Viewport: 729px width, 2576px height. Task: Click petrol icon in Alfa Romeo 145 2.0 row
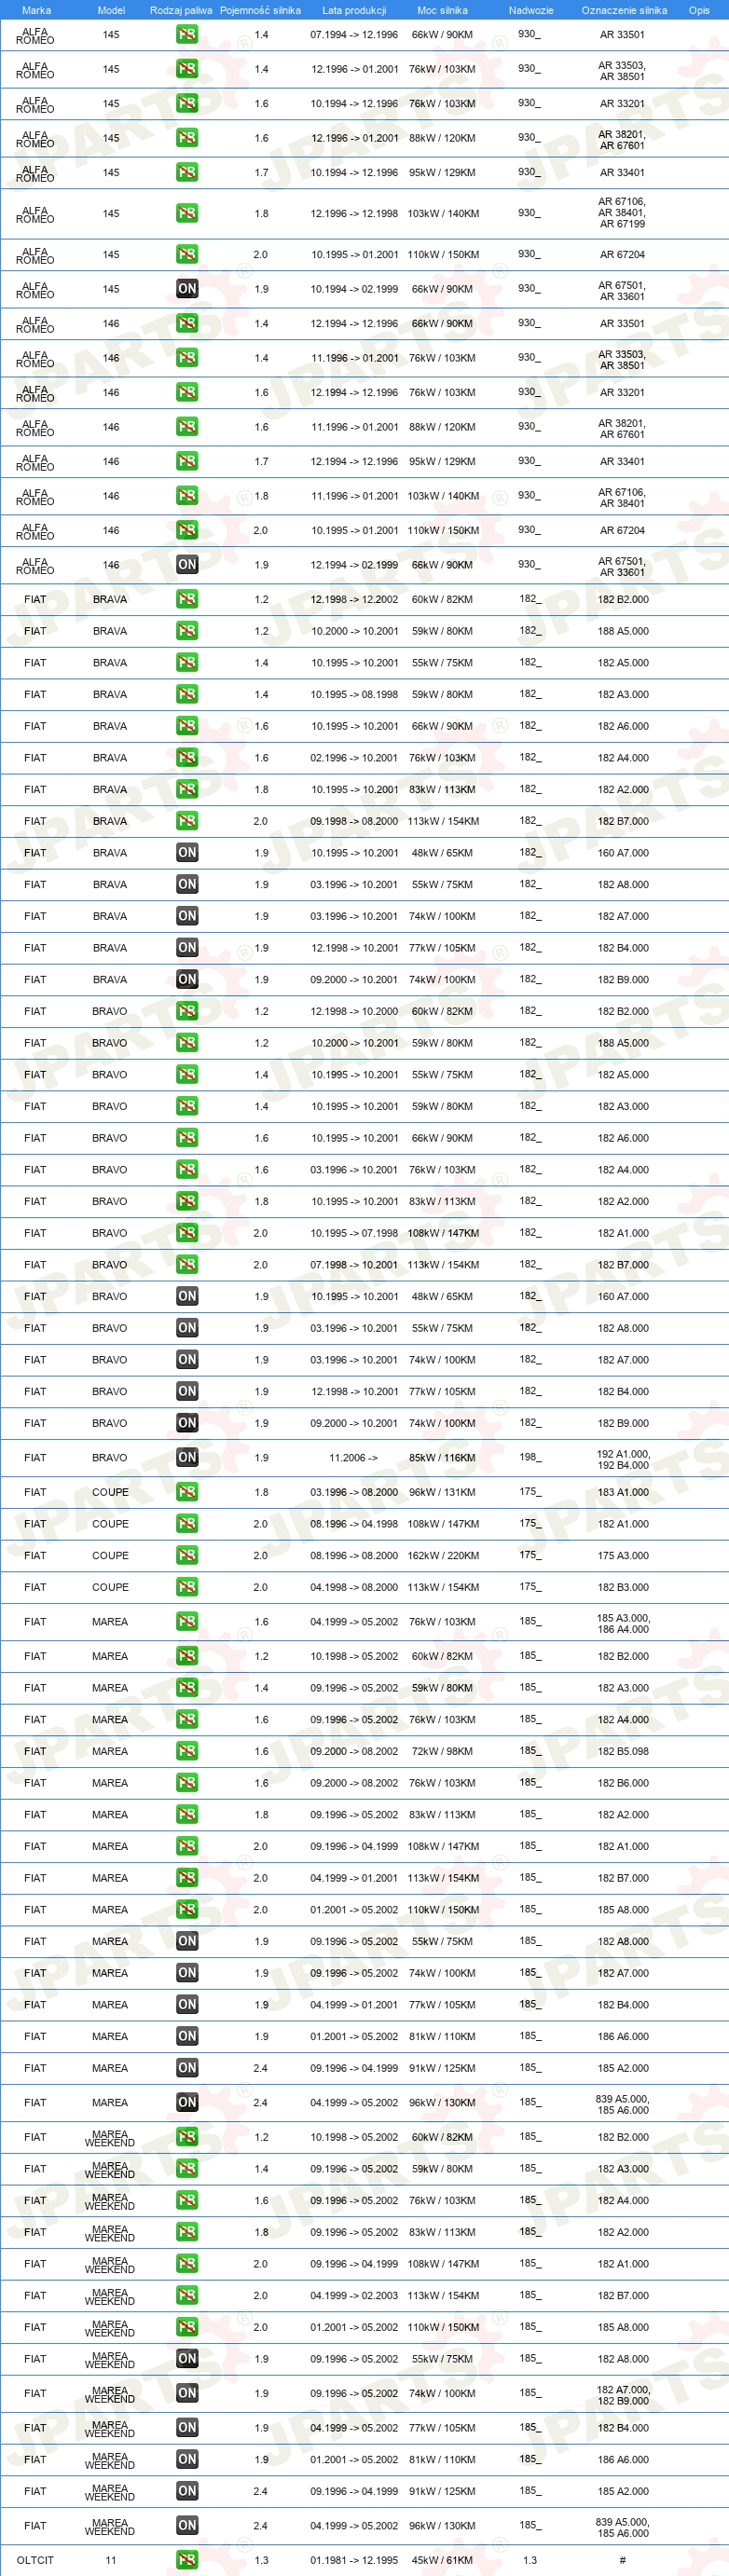[187, 254]
